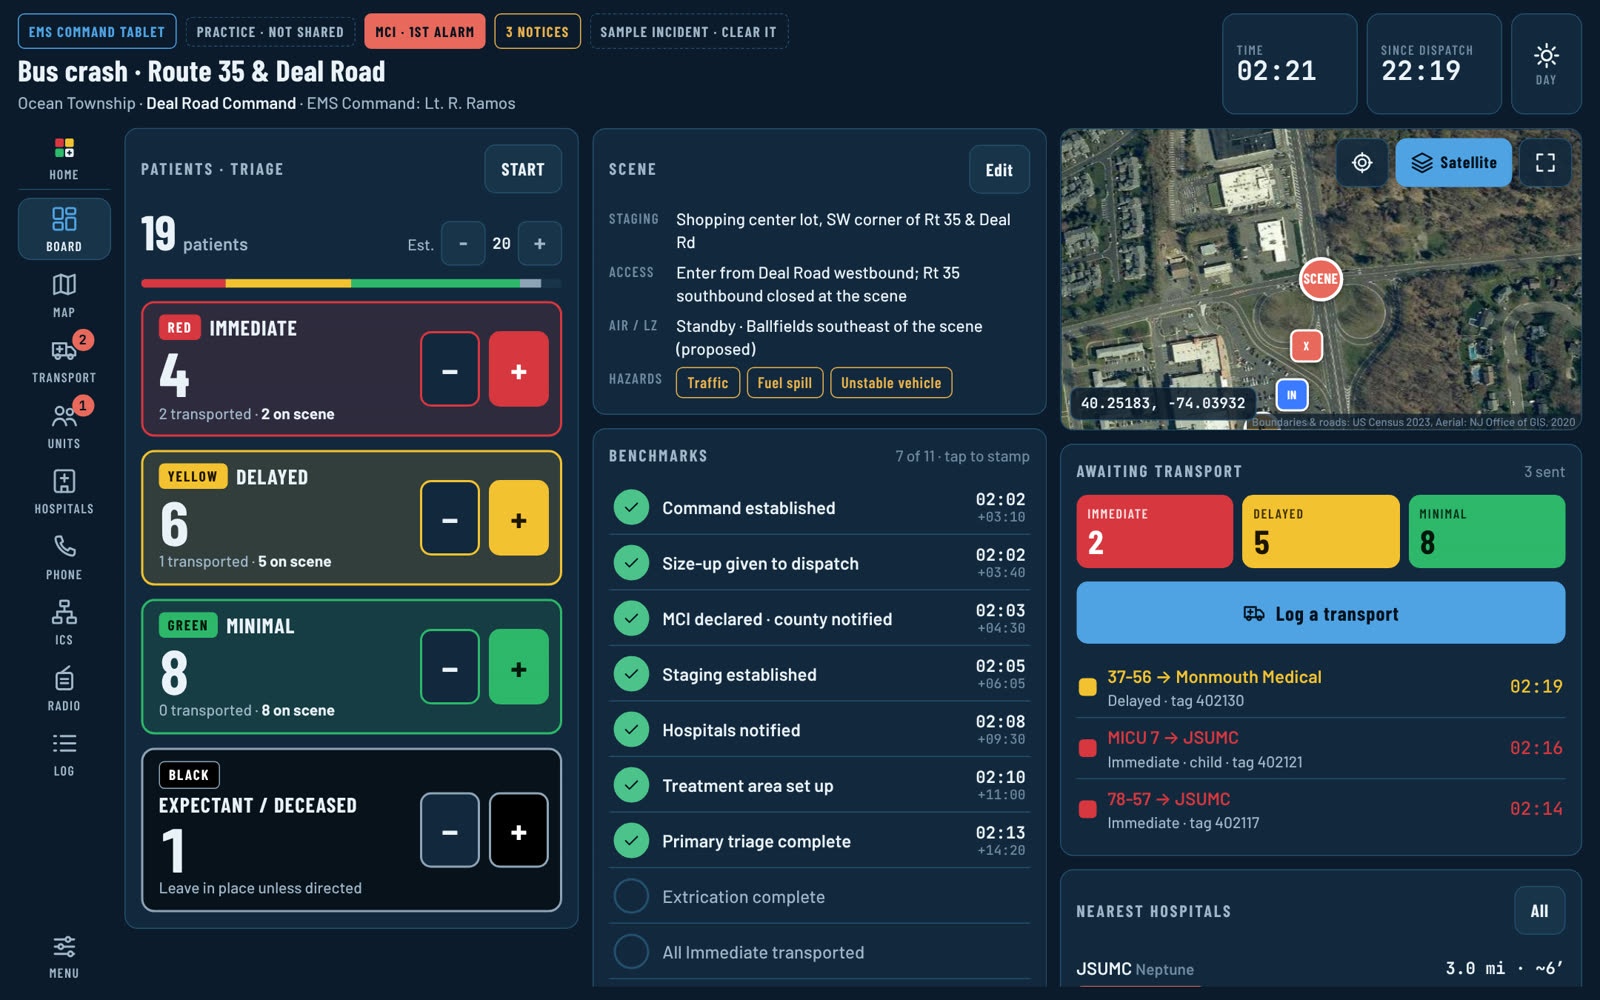This screenshot has width=1600, height=1000.
Task: Uncheck the Command established benchmark
Action: [819, 507]
